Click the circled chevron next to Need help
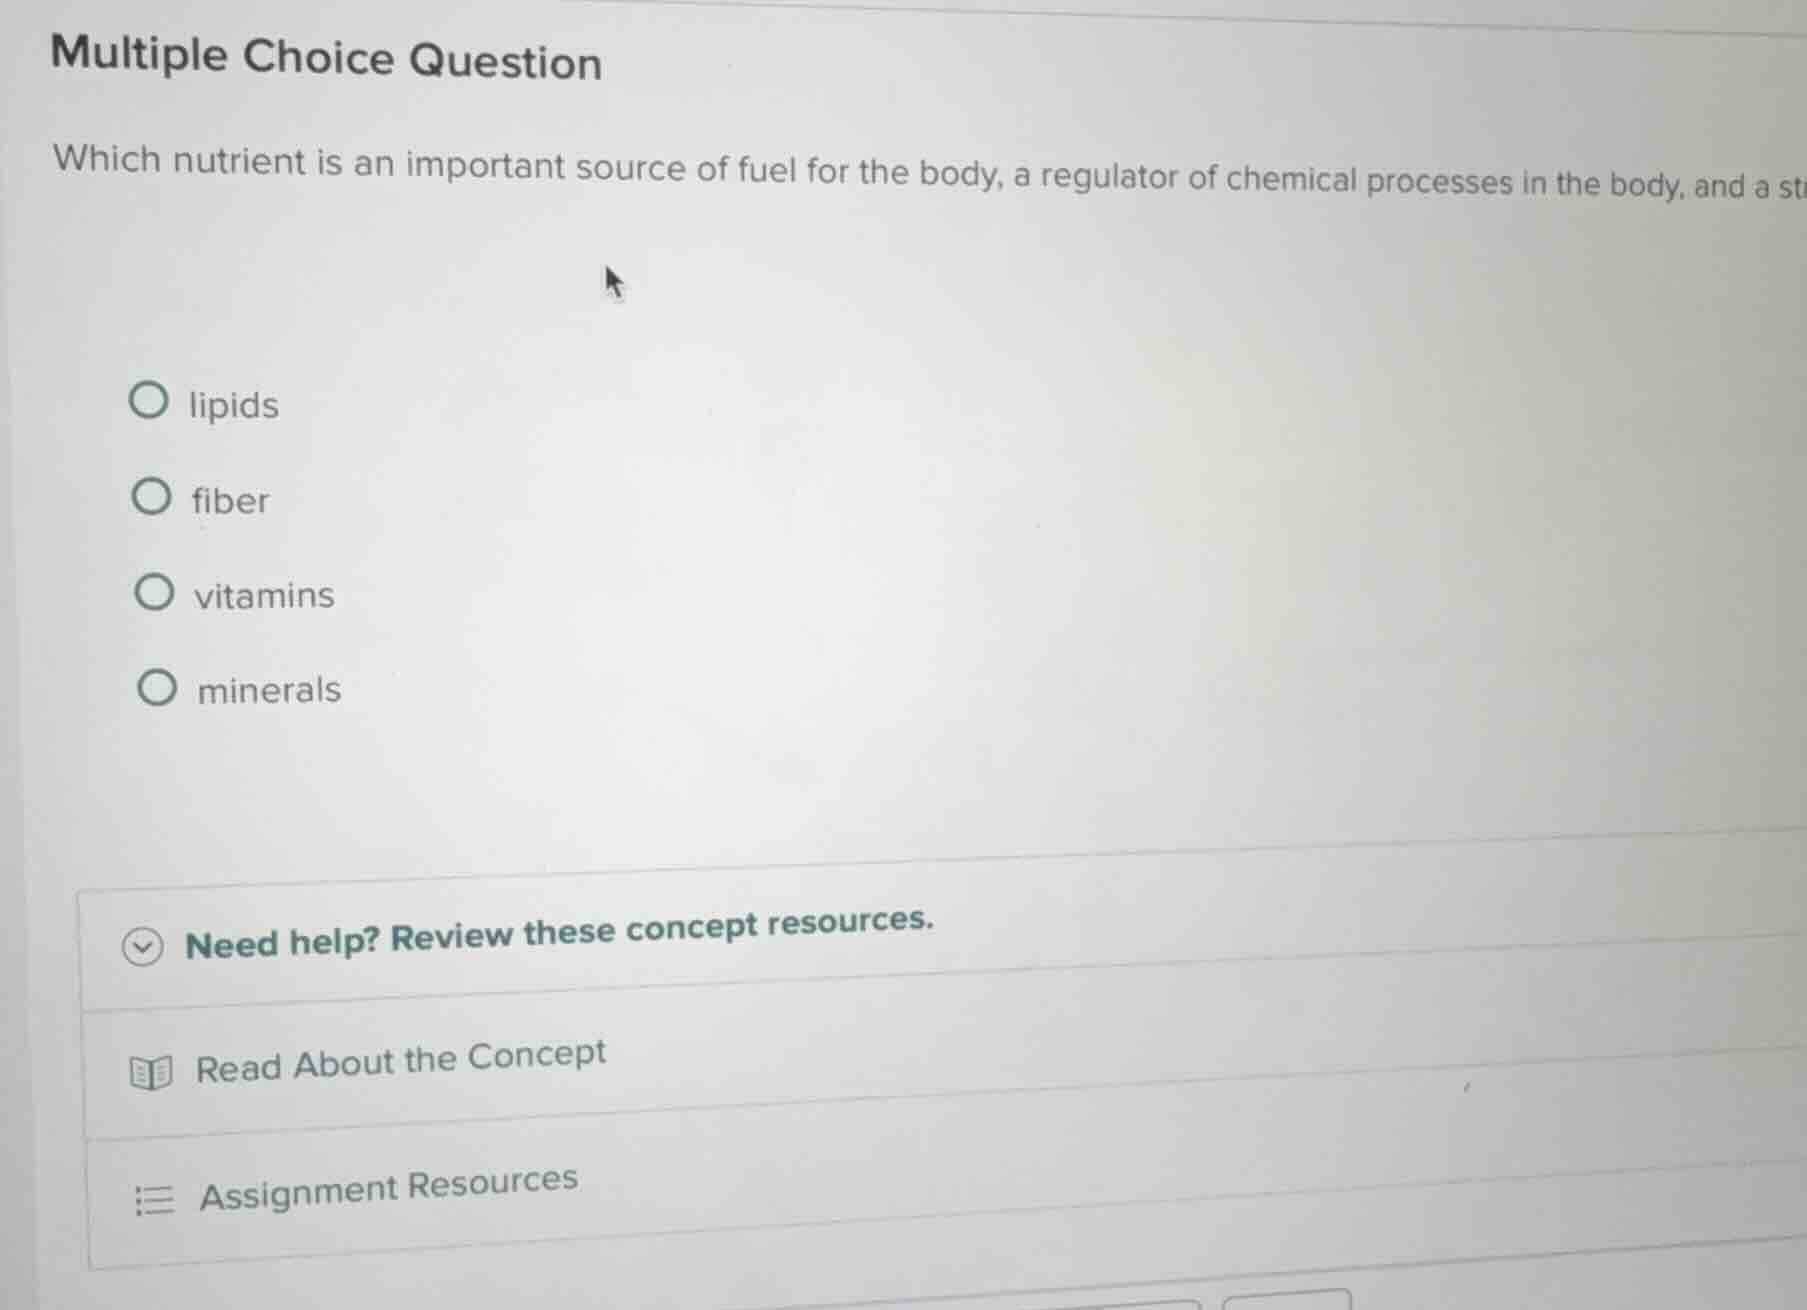The width and height of the screenshot is (1807, 1310). point(143,944)
